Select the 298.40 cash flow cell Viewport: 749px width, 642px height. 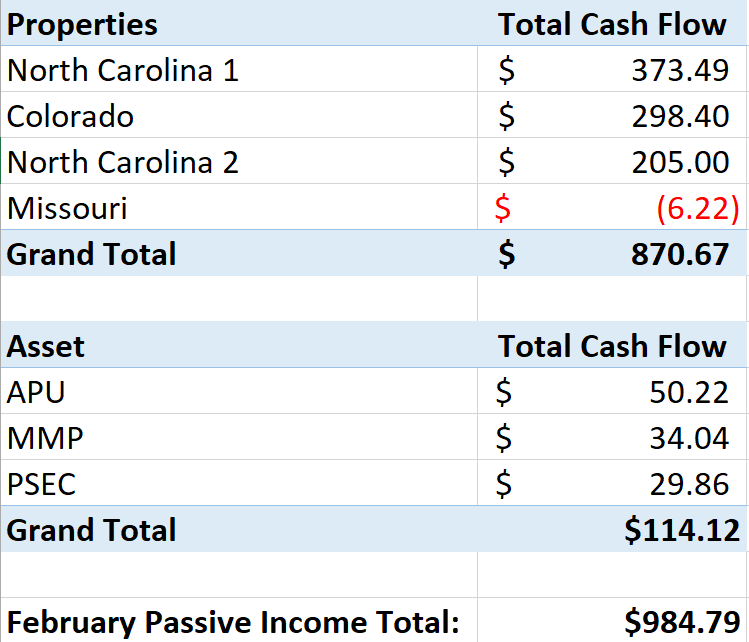click(x=612, y=115)
